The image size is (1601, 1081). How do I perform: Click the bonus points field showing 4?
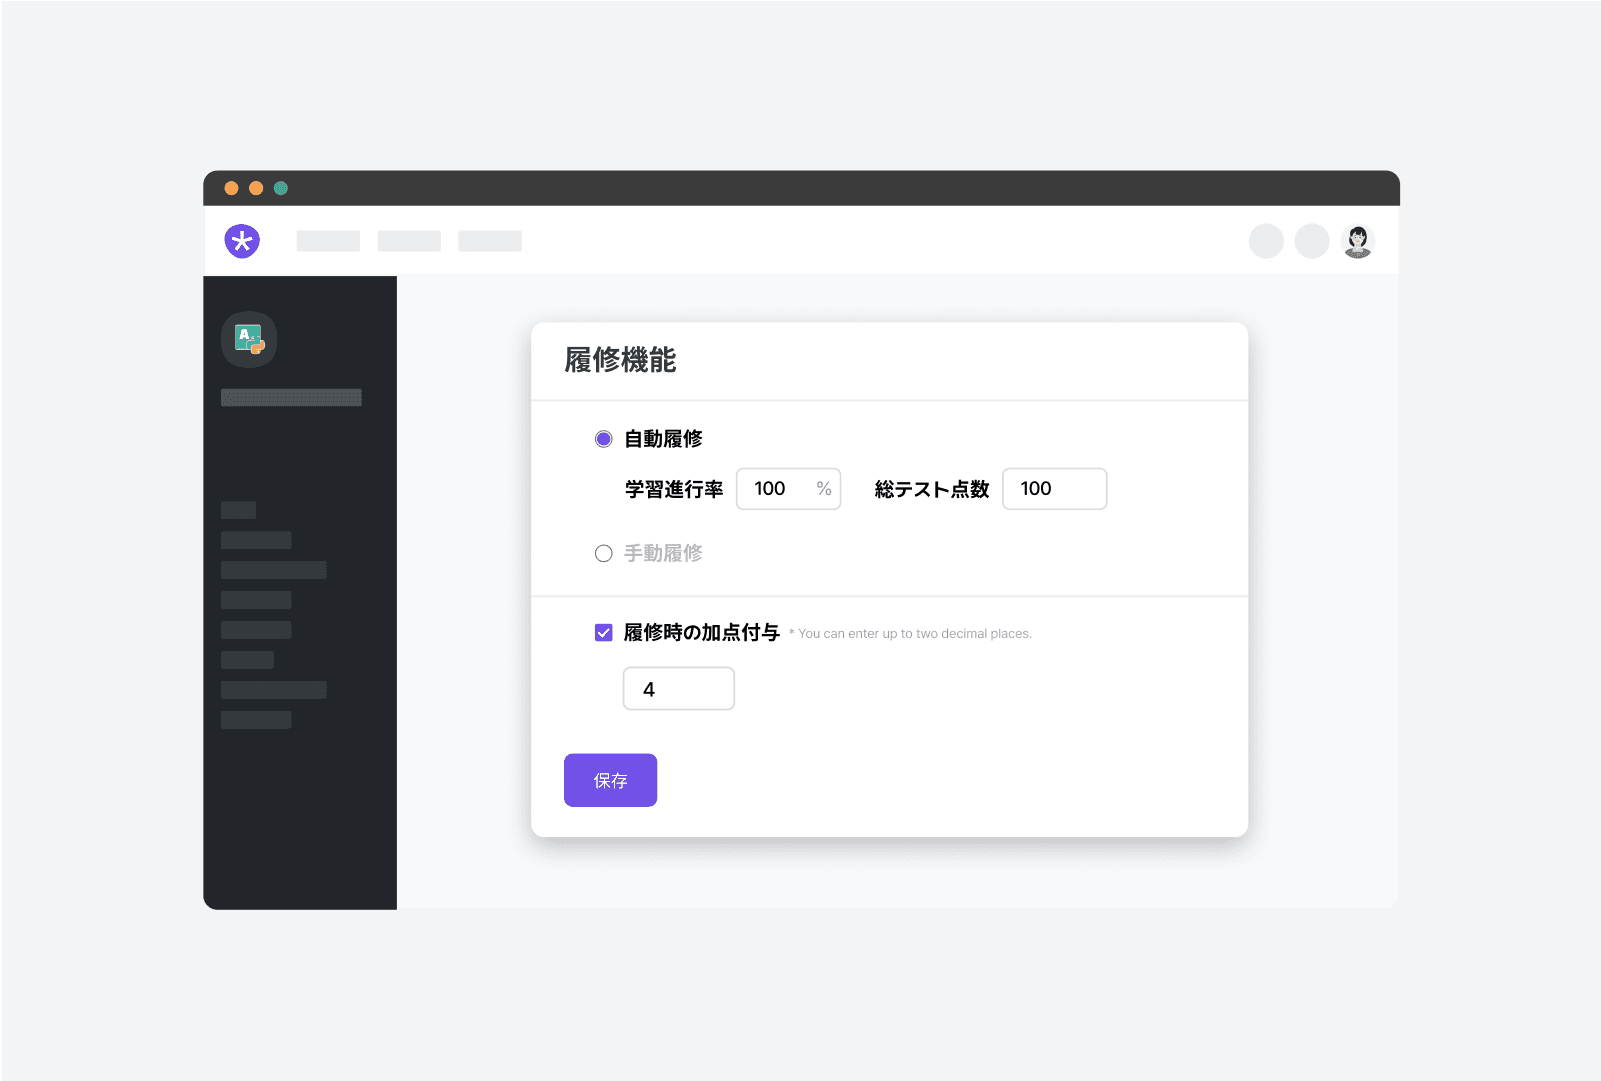point(678,689)
